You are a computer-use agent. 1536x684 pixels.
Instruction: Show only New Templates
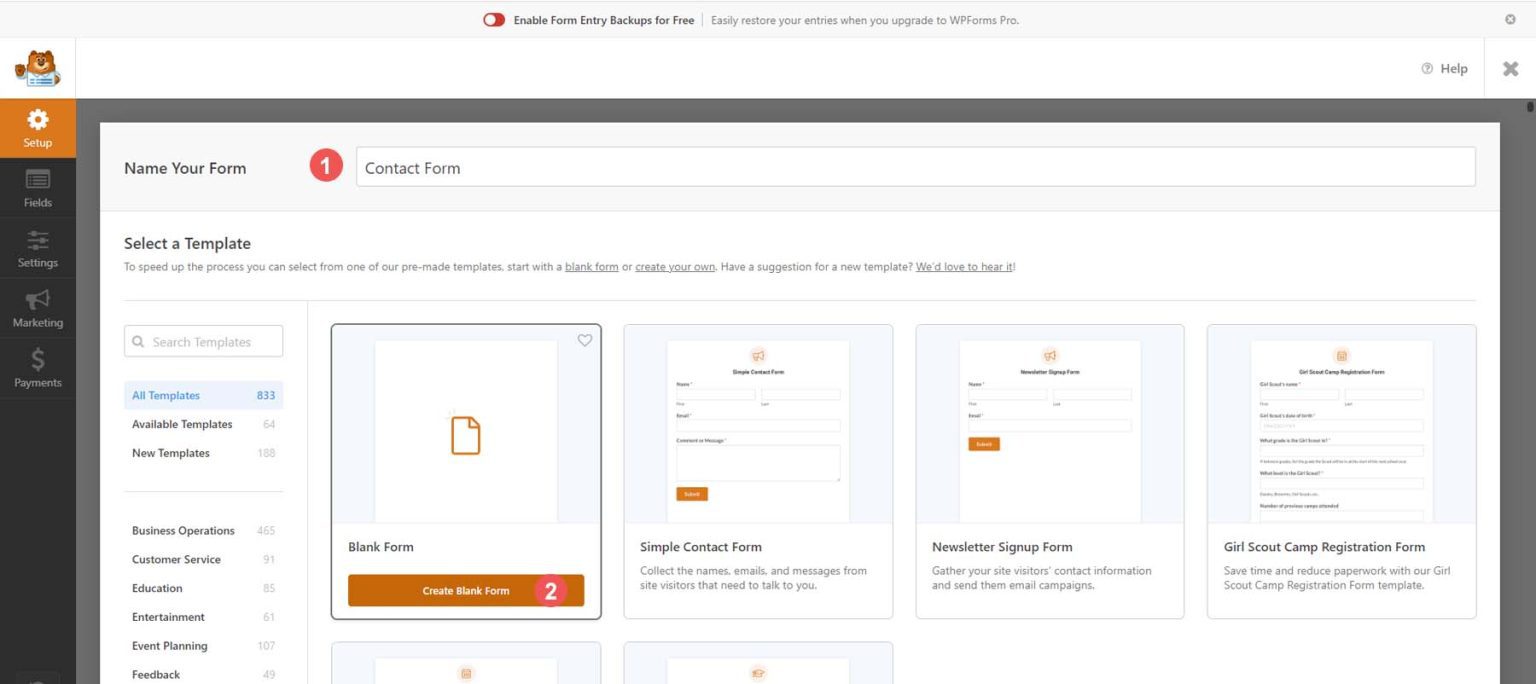[170, 452]
